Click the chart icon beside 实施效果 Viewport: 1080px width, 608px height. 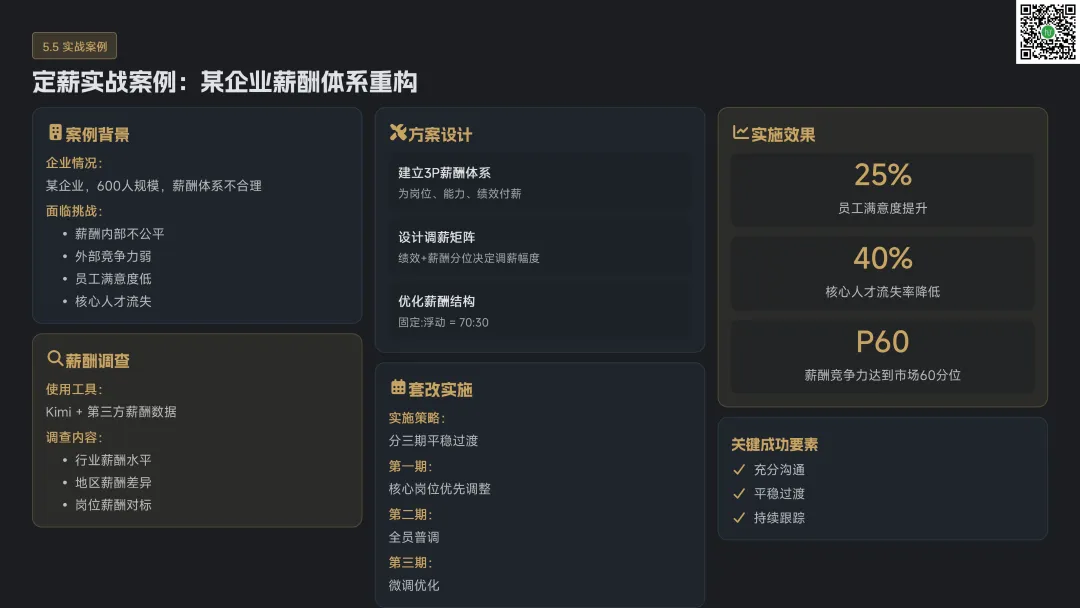tap(740, 132)
